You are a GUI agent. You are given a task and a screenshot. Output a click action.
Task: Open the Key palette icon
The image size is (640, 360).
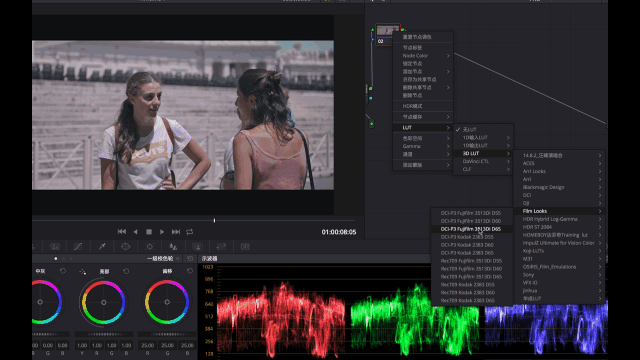(x=198, y=247)
